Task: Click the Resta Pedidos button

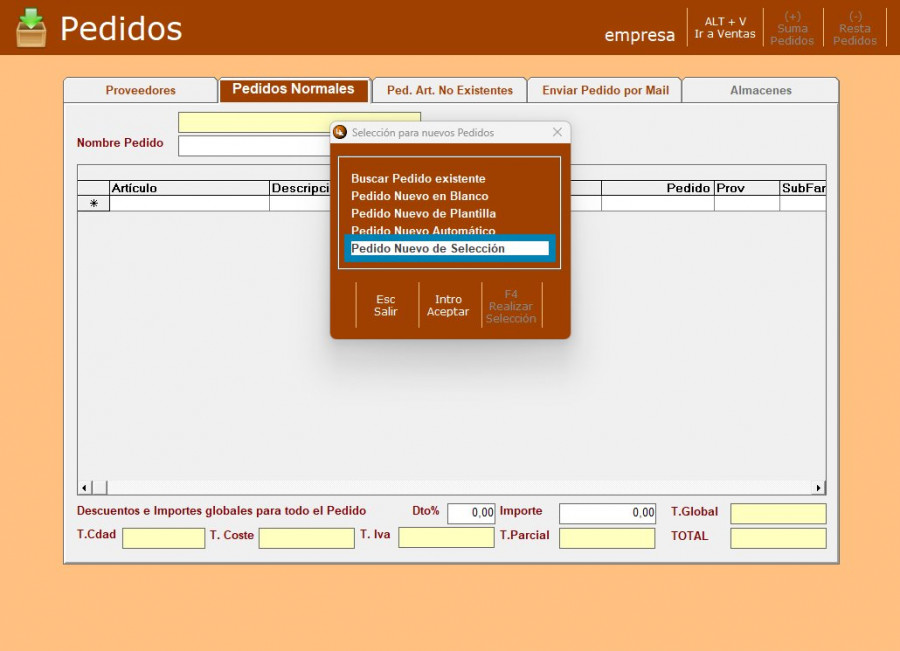Action: (855, 28)
